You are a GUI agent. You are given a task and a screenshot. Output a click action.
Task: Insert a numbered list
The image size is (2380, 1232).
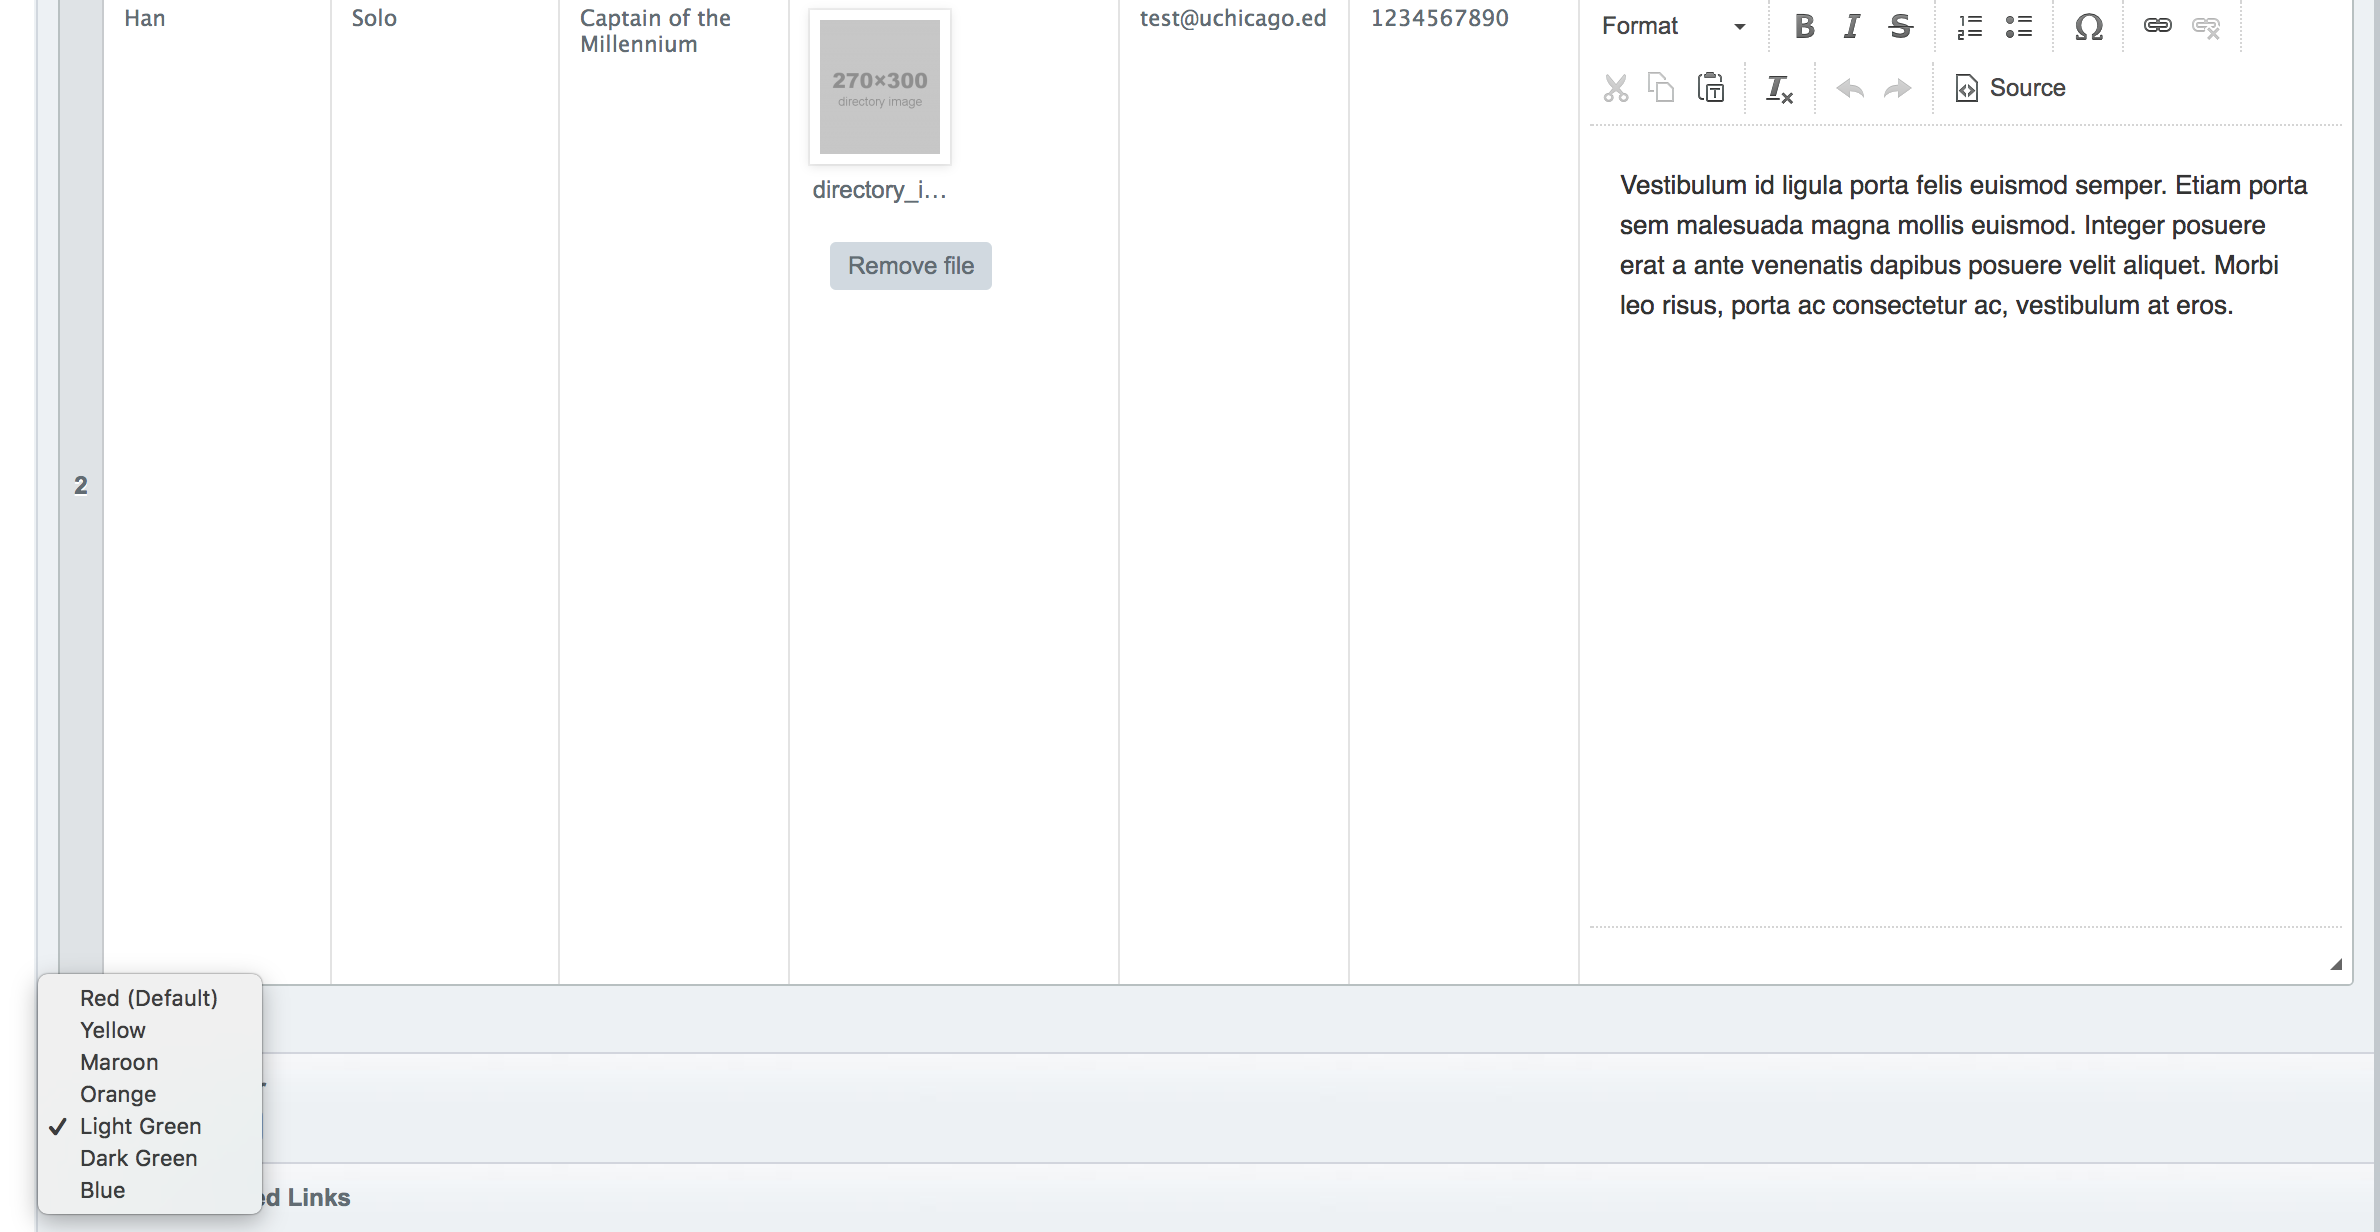coord(1969,27)
